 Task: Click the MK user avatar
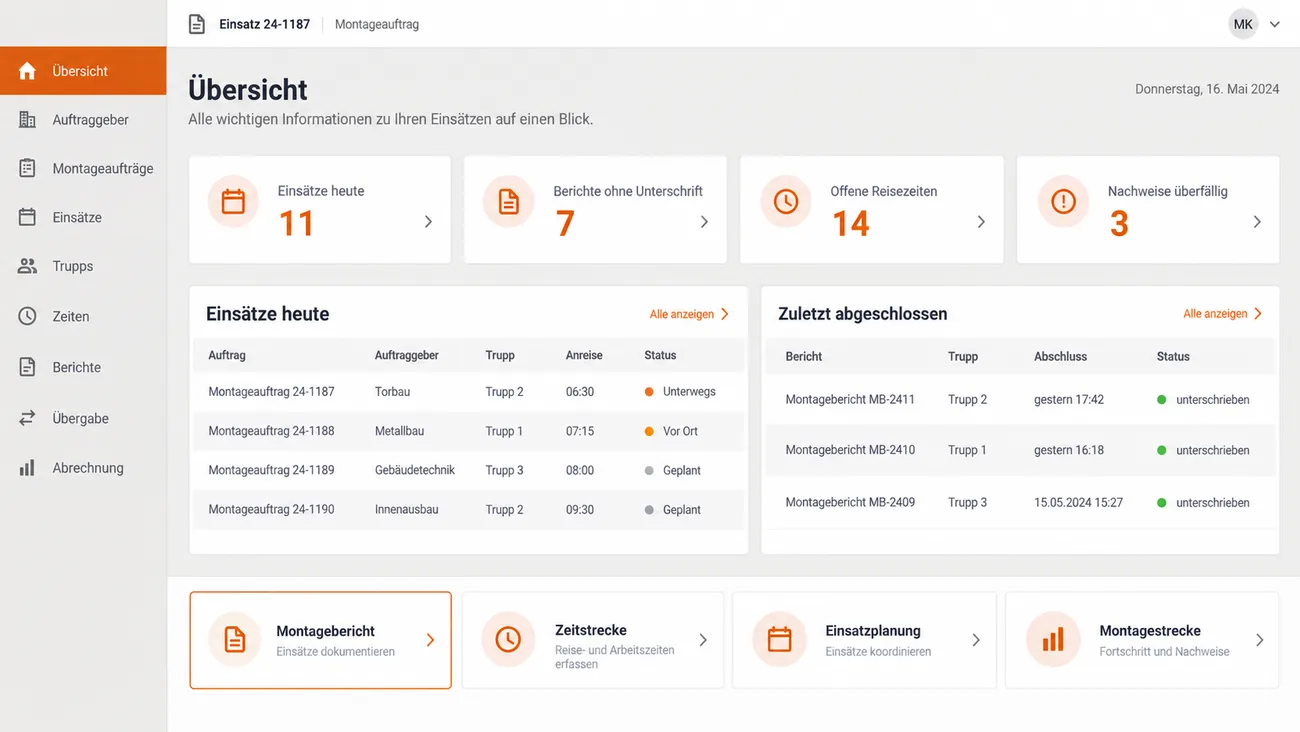click(x=1243, y=24)
